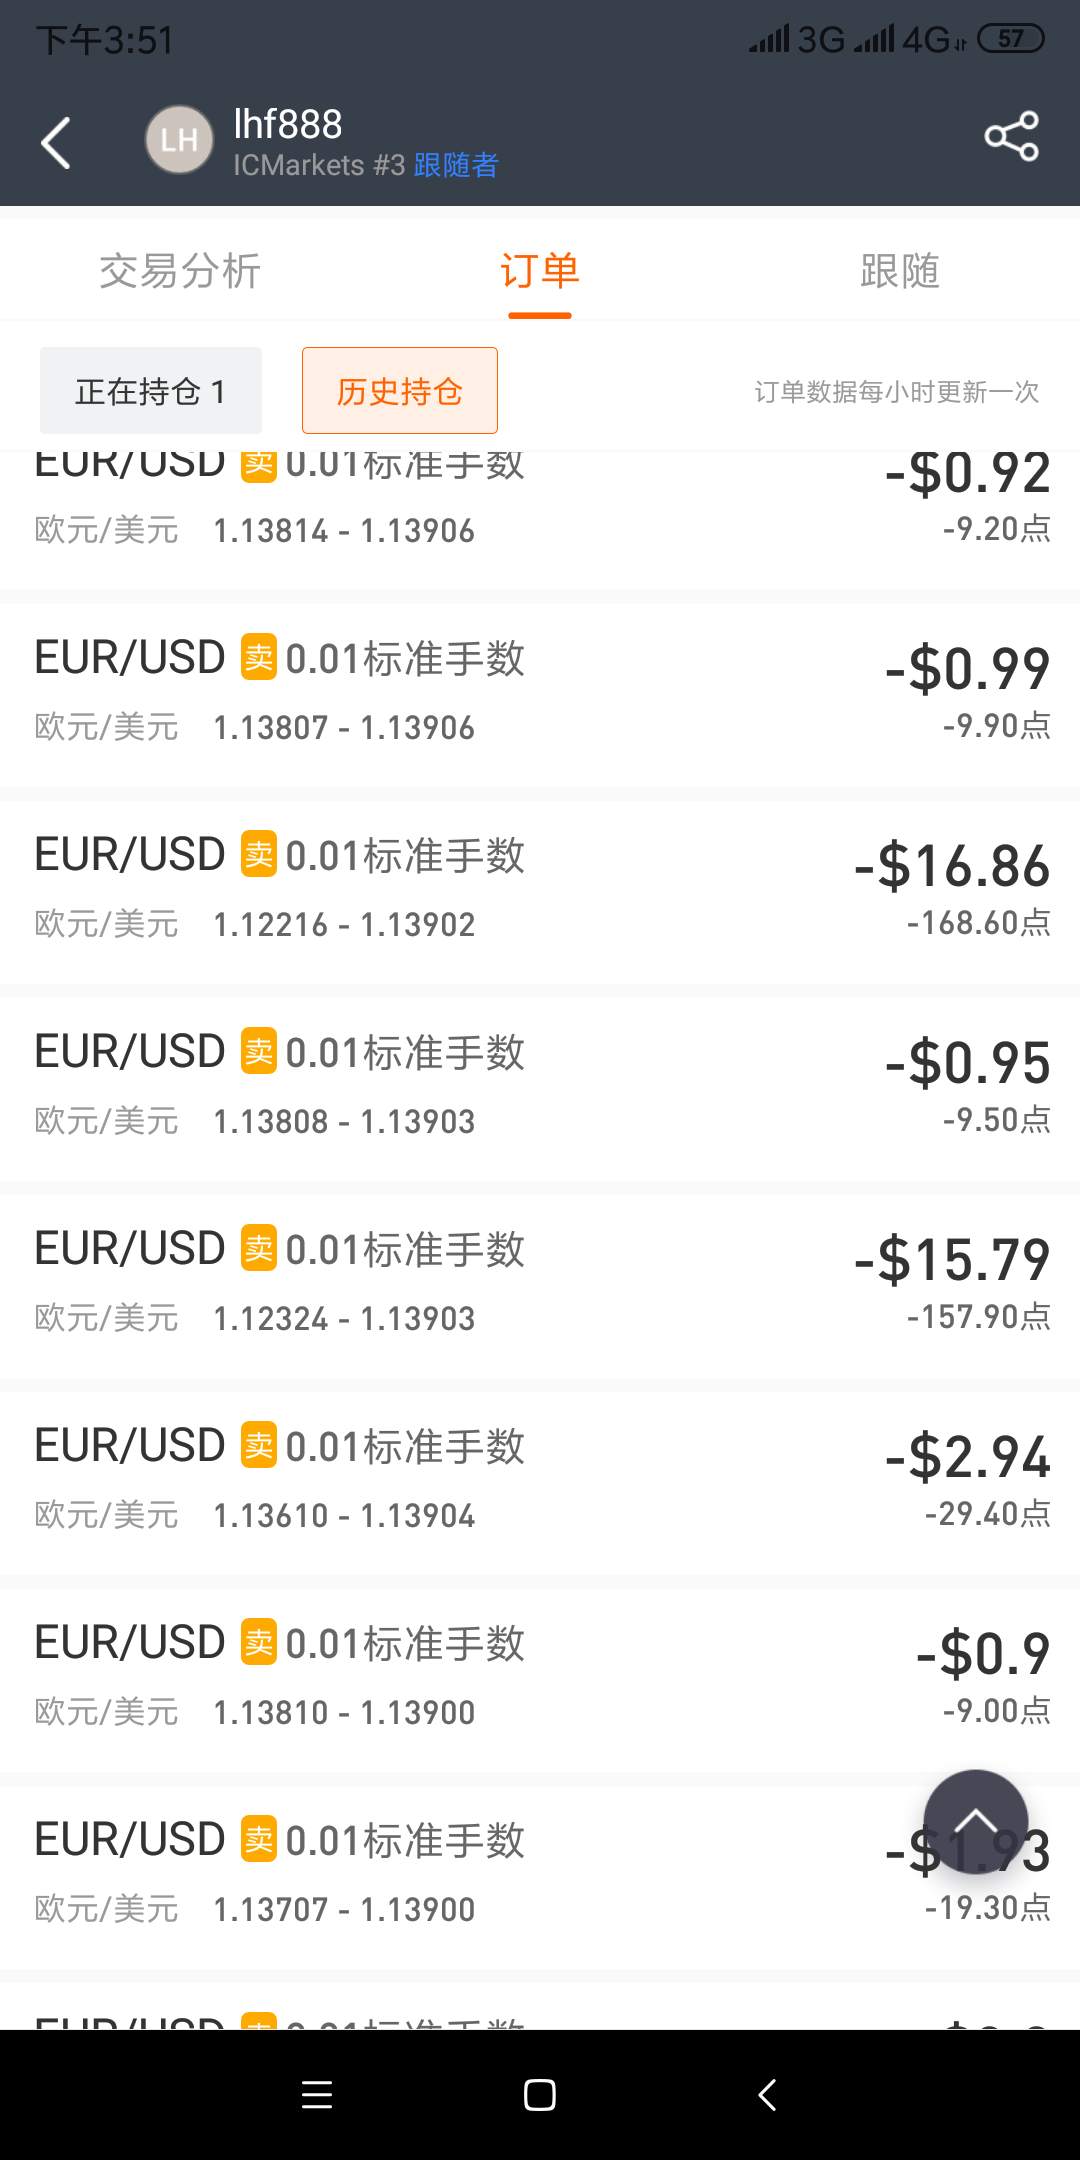
Task: Tap the LH profile avatar
Action: [179, 139]
